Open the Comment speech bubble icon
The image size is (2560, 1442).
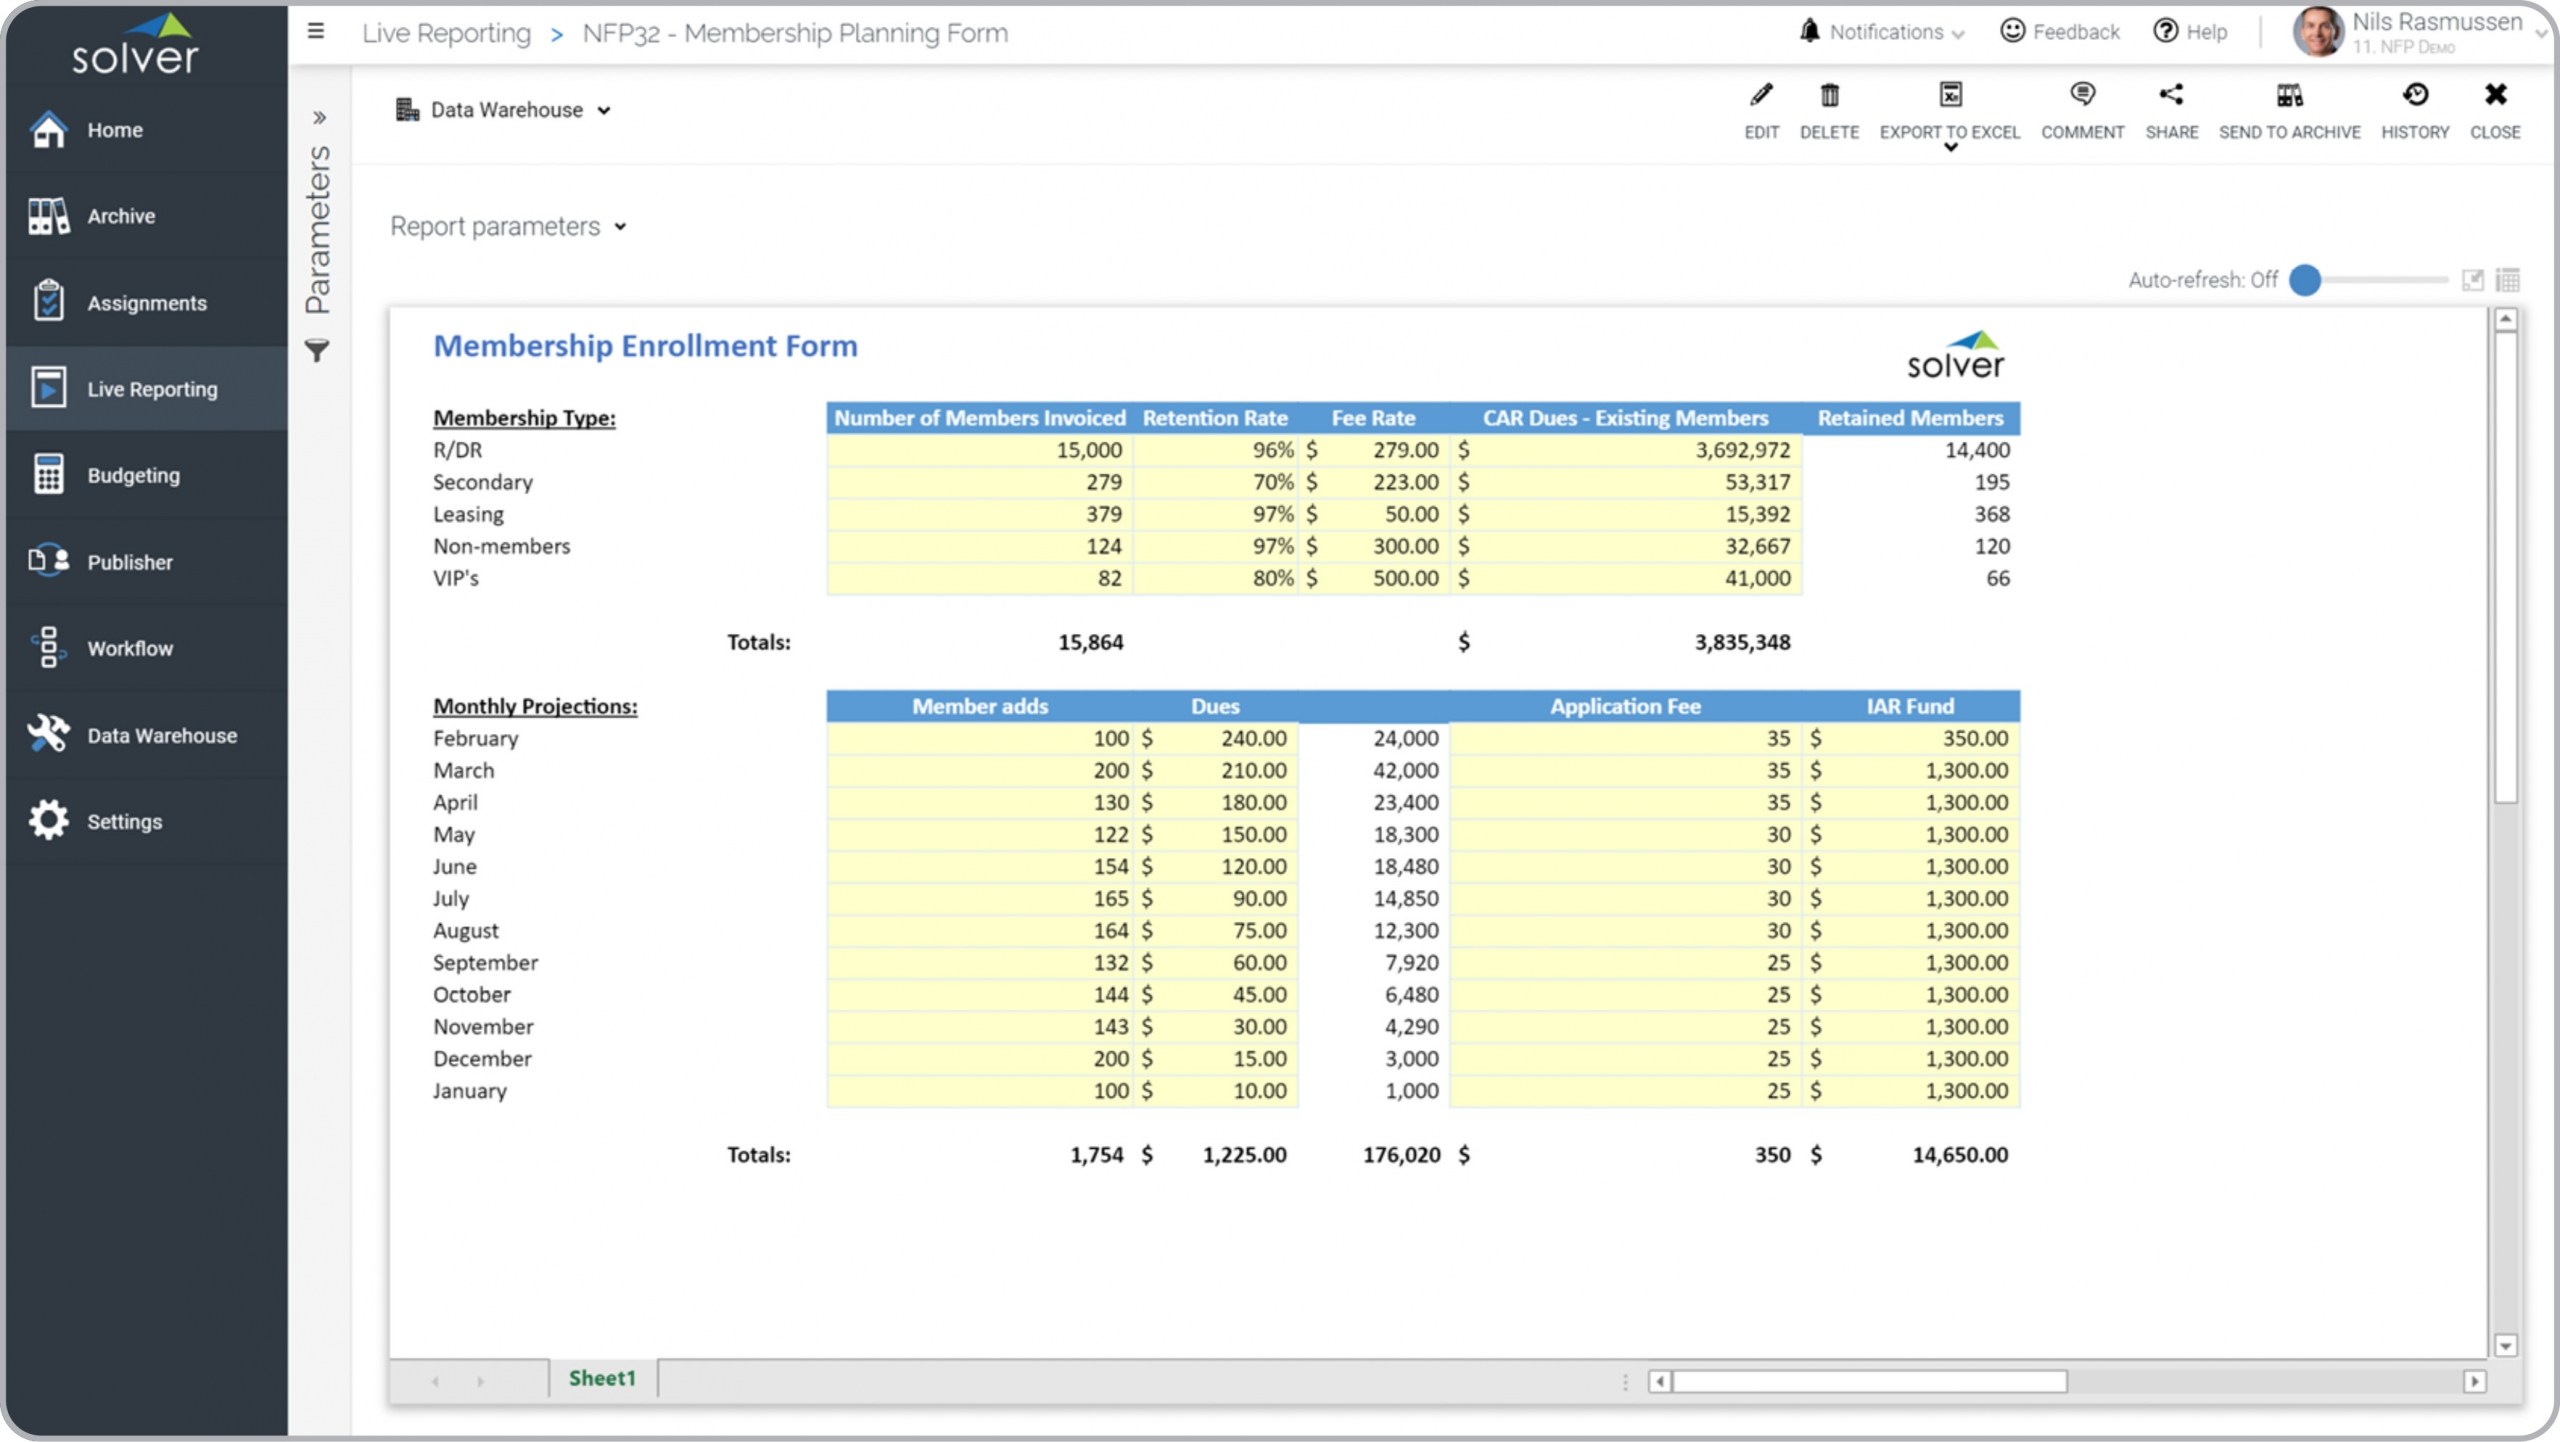point(2082,96)
